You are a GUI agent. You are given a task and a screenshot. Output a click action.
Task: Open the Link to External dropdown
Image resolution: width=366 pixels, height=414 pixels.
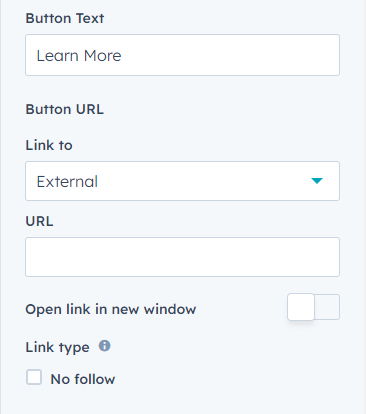pos(182,181)
